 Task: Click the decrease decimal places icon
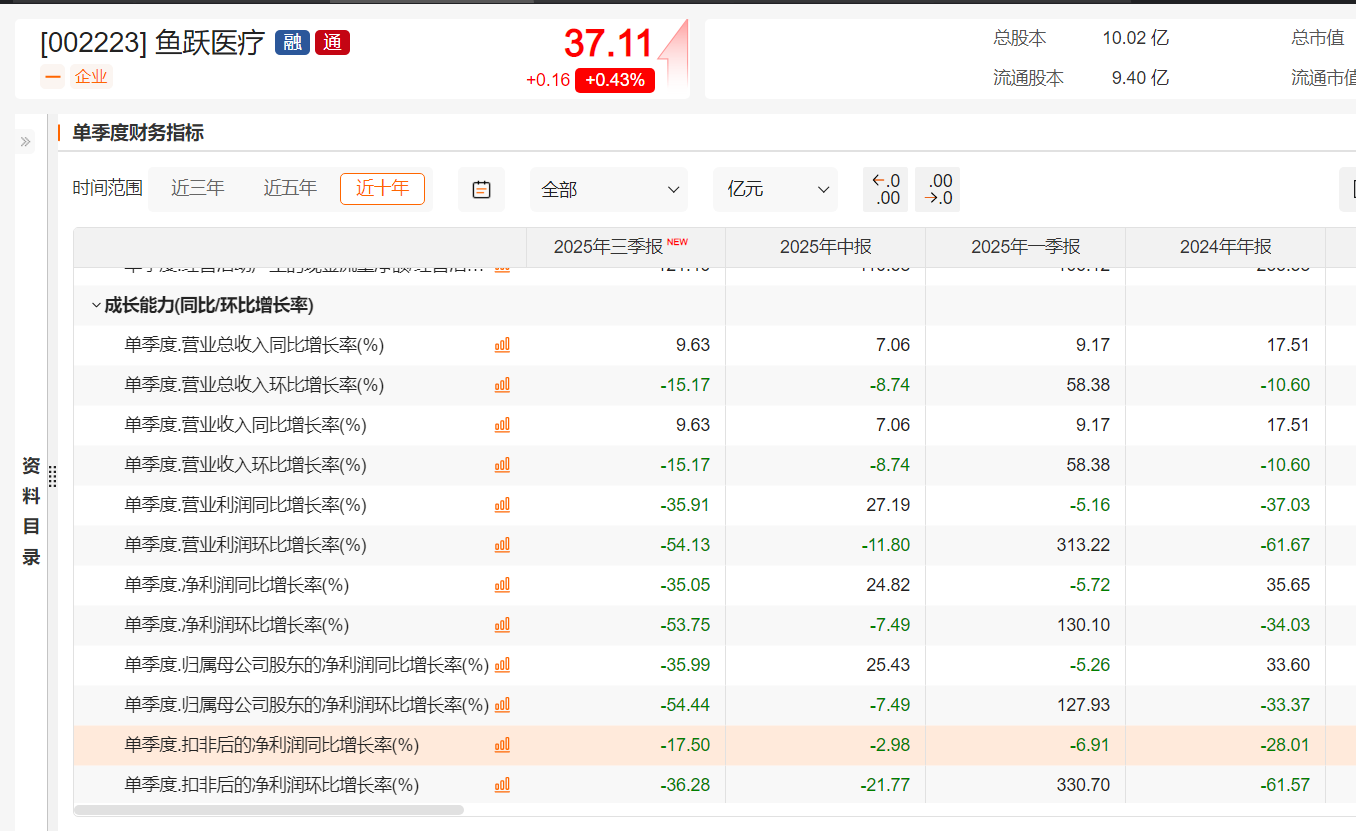tap(937, 189)
